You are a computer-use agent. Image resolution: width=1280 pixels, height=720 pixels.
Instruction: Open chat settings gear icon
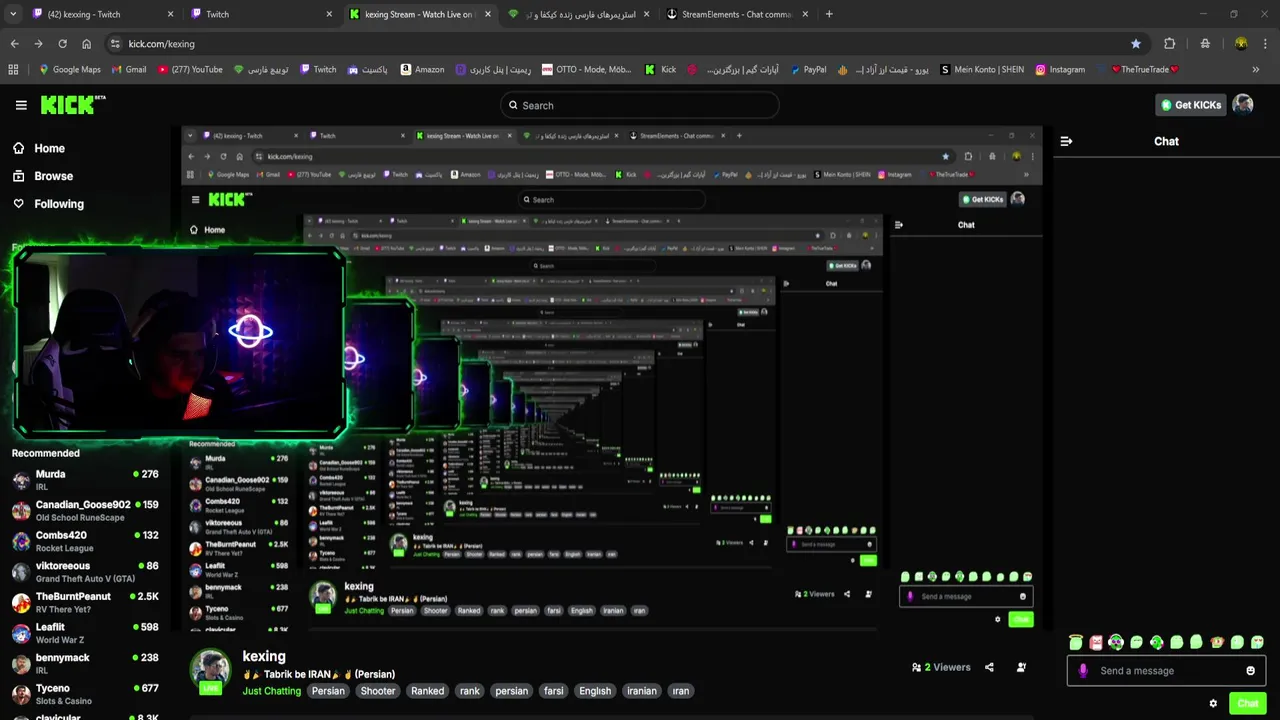coord(1213,704)
